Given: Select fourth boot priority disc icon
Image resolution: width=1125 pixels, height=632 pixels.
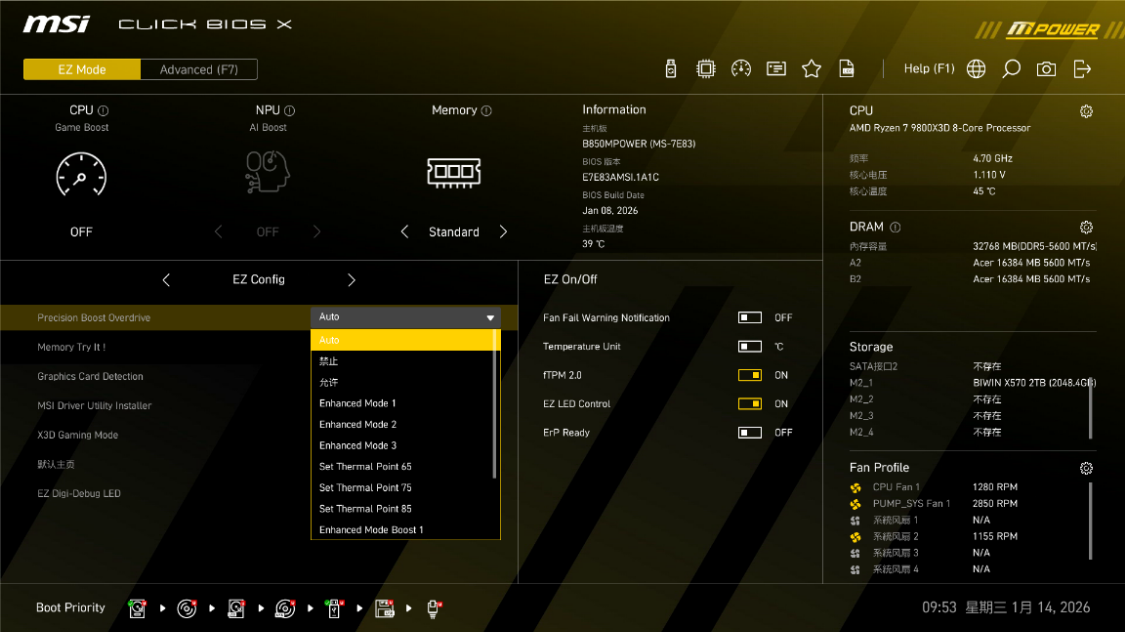Looking at the screenshot, I should click(285, 608).
